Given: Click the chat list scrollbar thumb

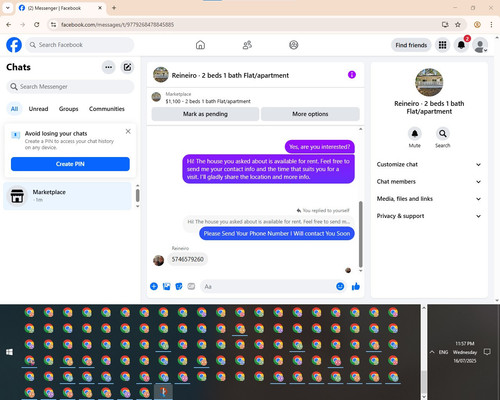Looking at the screenshot, I should [x=137, y=195].
